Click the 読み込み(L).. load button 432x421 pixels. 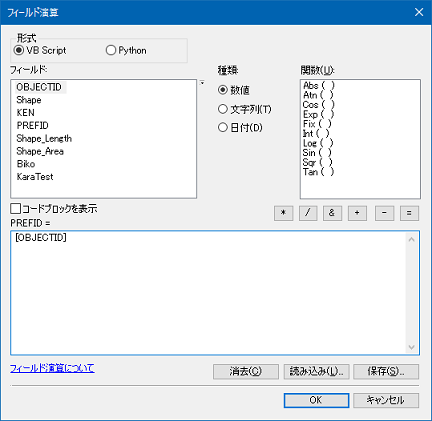[316, 371]
